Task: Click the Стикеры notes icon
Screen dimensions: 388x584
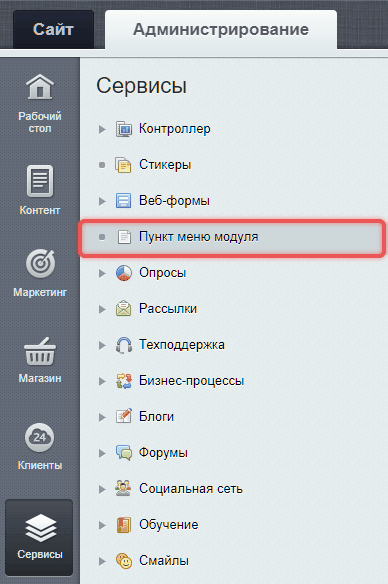Action: (x=124, y=165)
